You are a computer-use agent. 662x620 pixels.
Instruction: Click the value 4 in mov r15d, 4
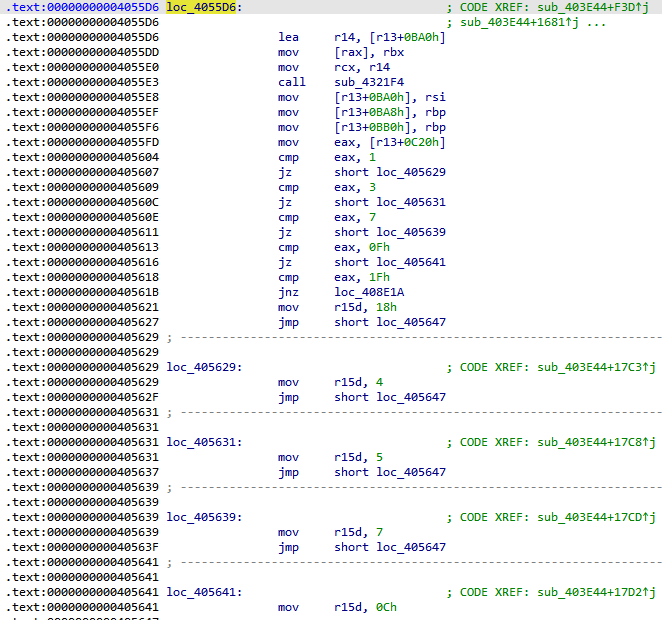[379, 382]
